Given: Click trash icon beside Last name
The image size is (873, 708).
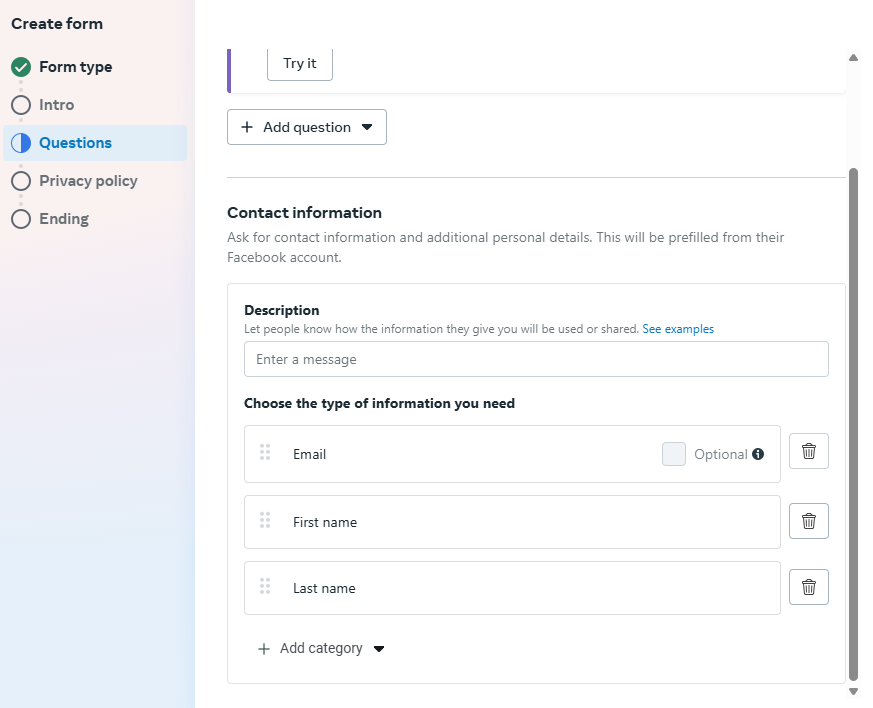Looking at the screenshot, I should point(808,587).
